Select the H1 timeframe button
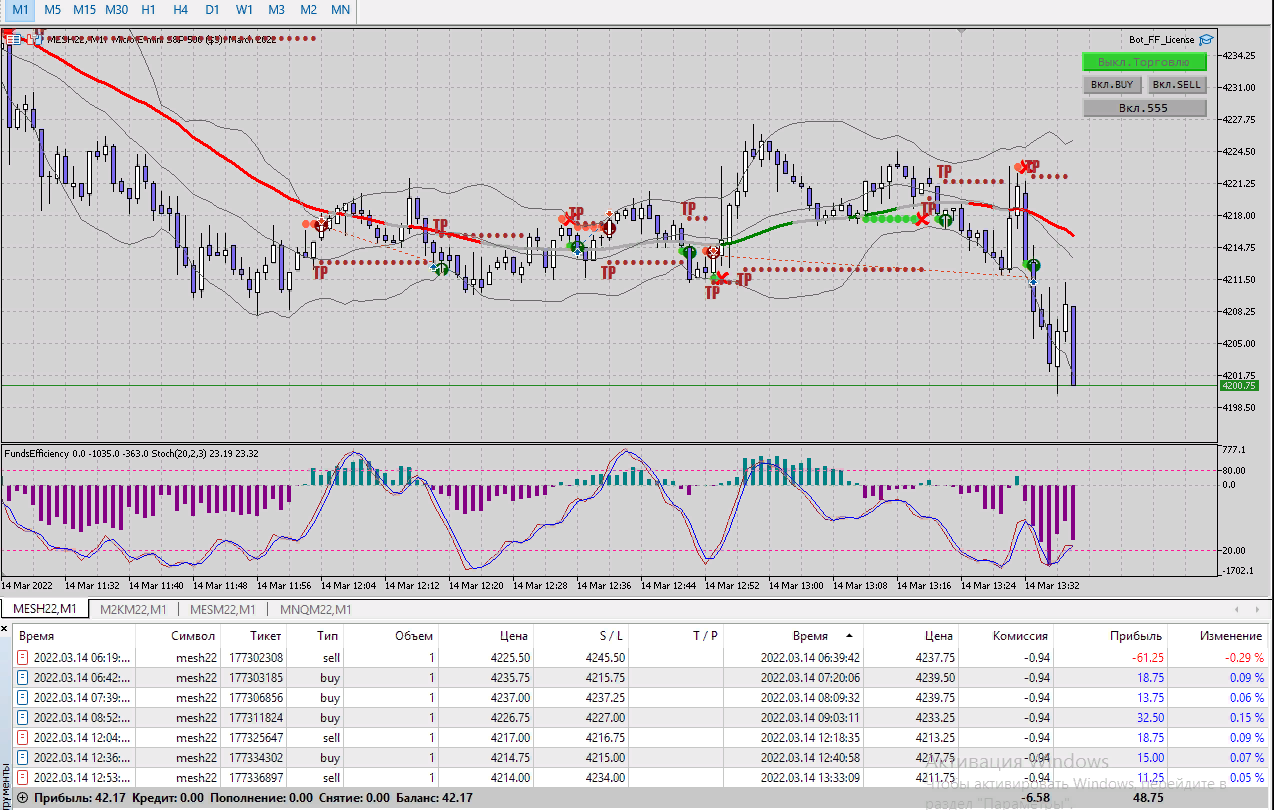This screenshot has height=810, width=1274. (x=148, y=9)
